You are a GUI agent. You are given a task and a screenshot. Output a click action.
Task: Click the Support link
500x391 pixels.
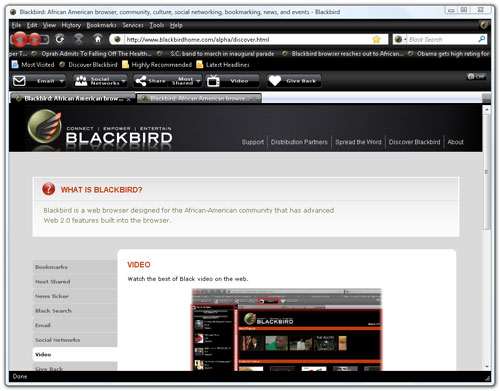pos(253,142)
